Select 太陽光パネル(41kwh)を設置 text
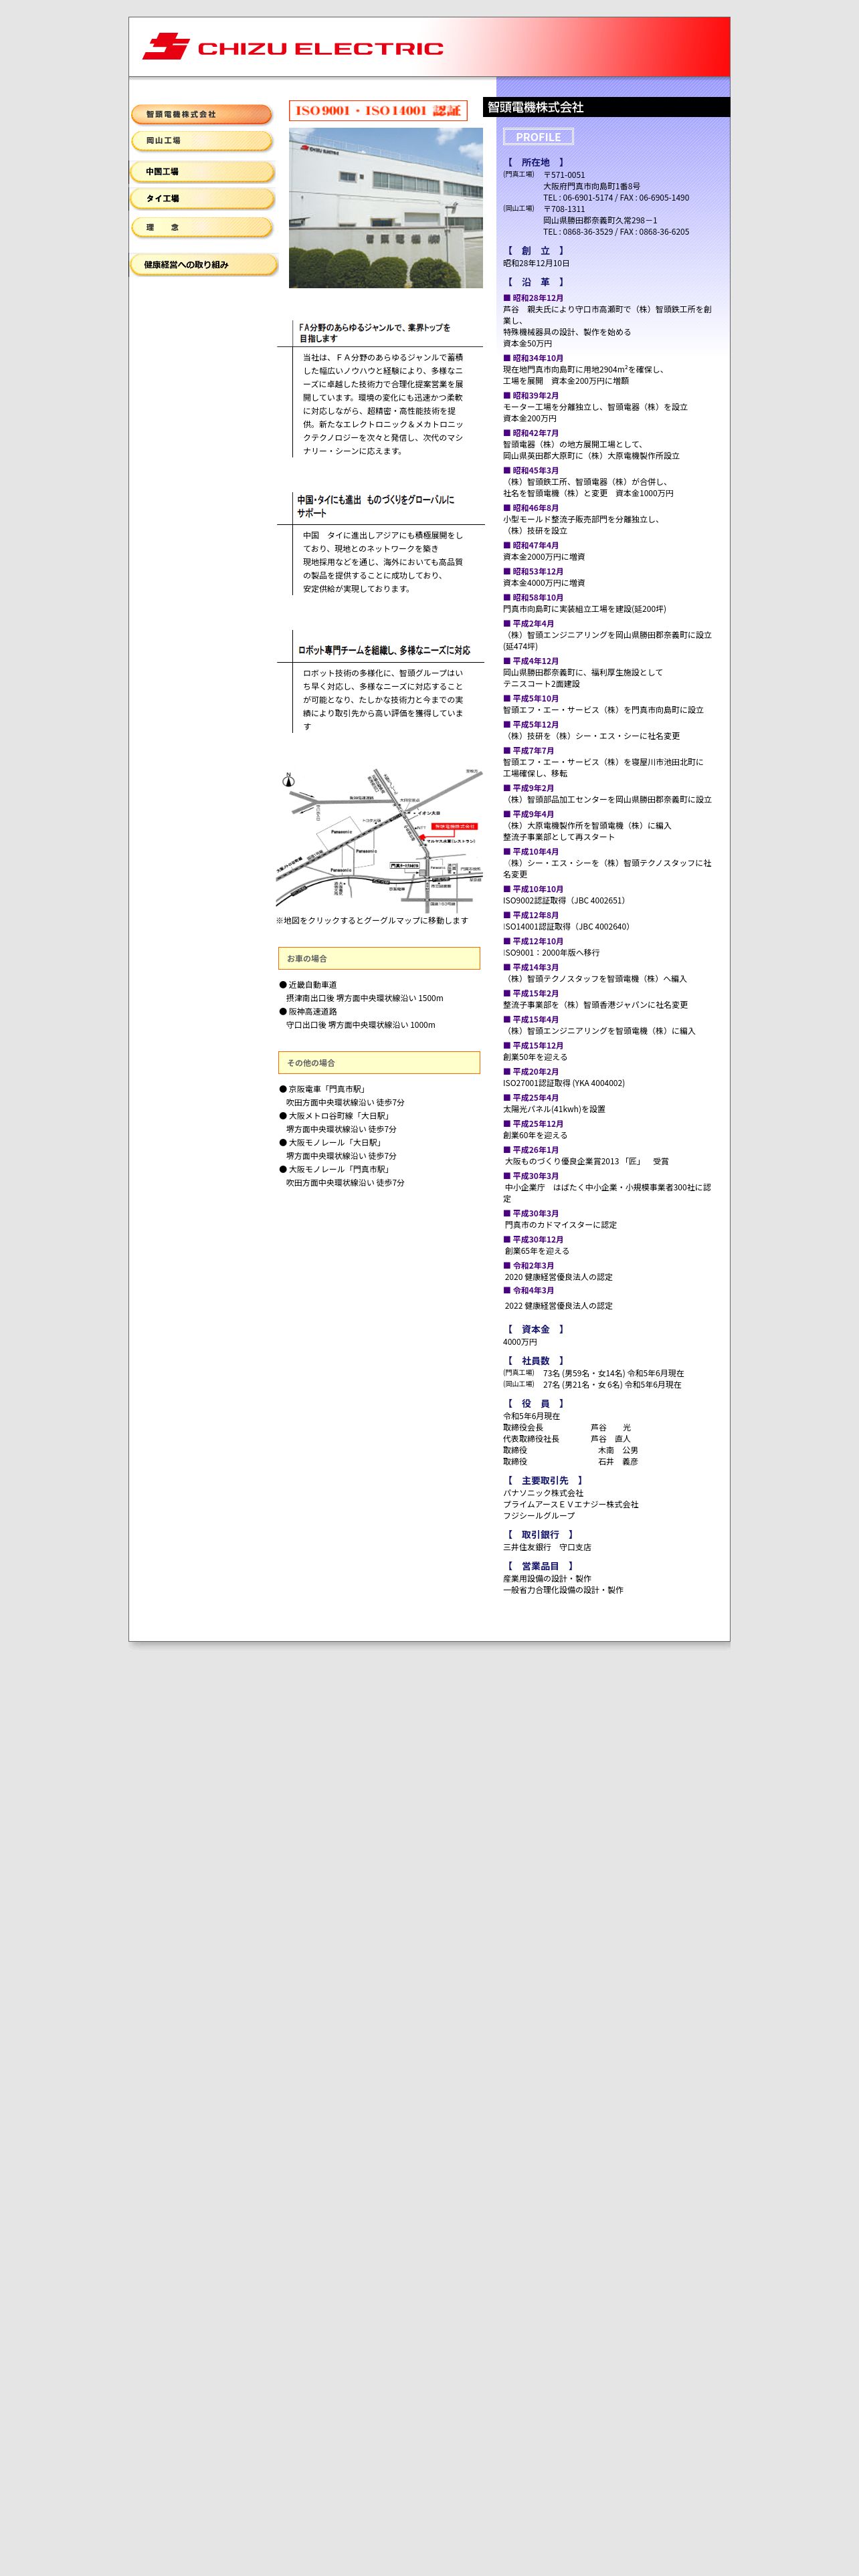This screenshot has width=859, height=2576. click(x=554, y=1109)
